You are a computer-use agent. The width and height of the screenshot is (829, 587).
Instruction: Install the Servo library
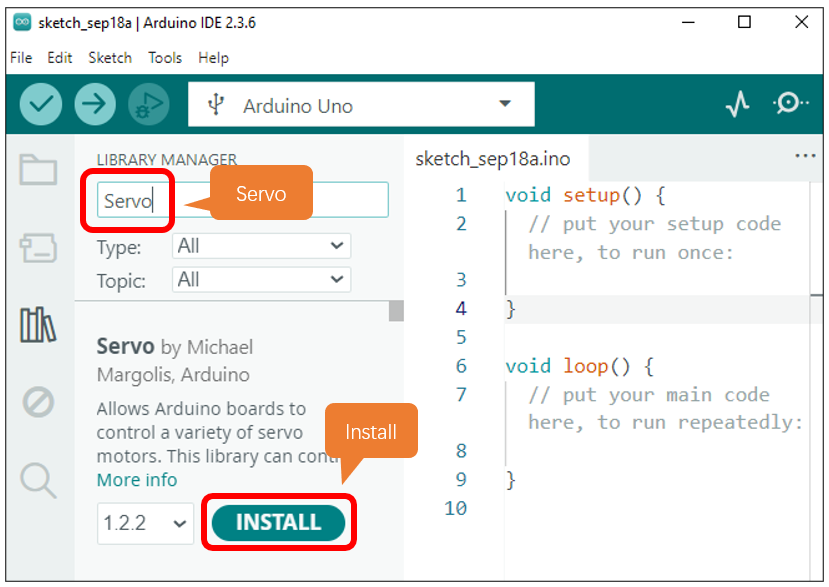coord(279,522)
